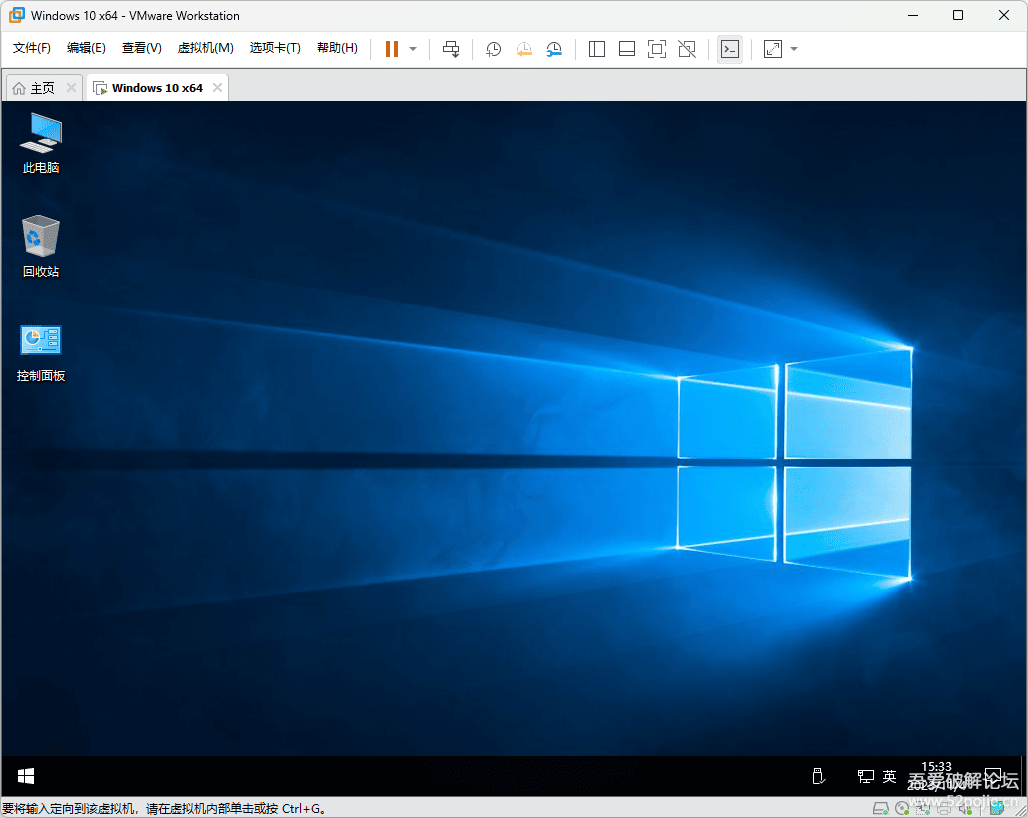Toggle the console view button
The height and width of the screenshot is (818, 1028).
pos(730,49)
